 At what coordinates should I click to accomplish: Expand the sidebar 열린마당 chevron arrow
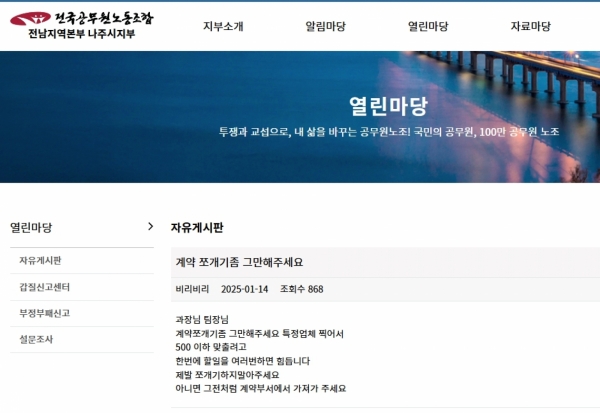pos(150,227)
